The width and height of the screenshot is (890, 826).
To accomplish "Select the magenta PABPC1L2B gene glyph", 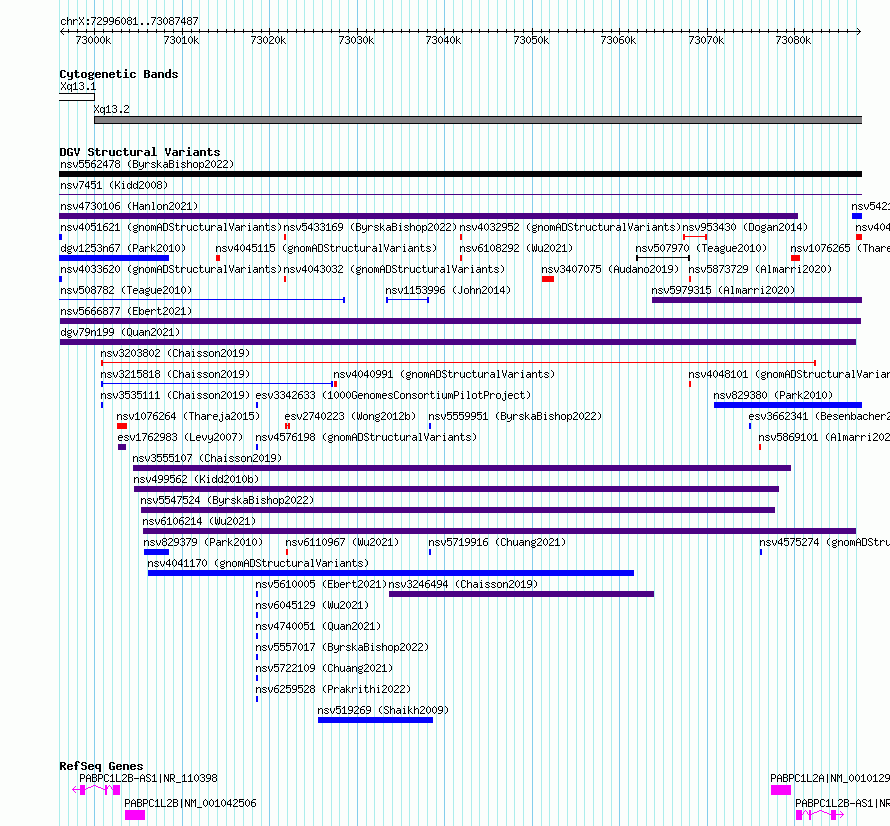I will (135, 815).
